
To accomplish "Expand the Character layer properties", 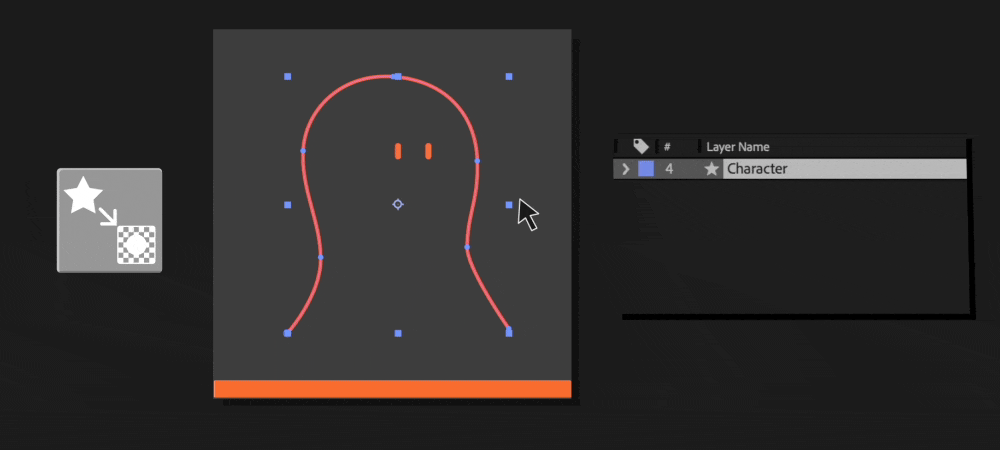I will pyautogui.click(x=626, y=169).
